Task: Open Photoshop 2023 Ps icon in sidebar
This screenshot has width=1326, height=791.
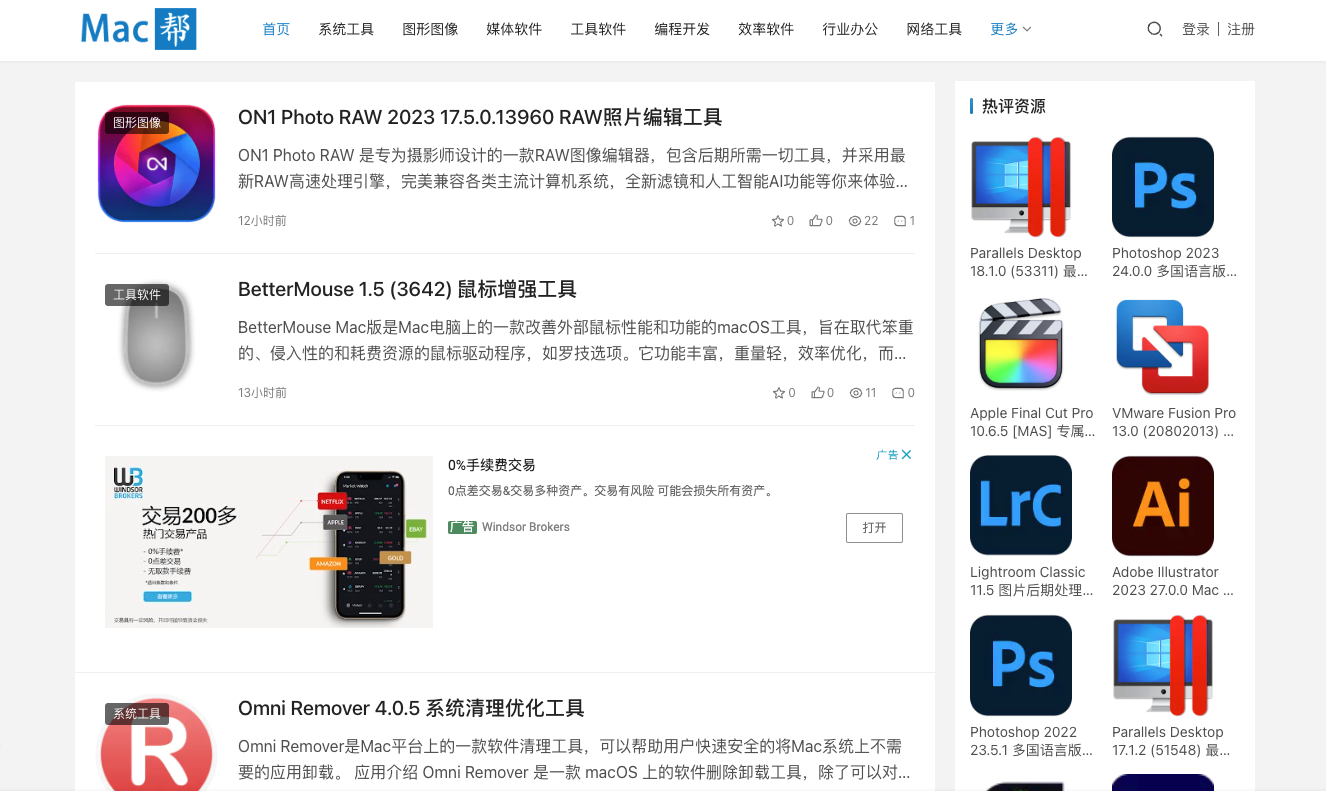Action: 1163,187
